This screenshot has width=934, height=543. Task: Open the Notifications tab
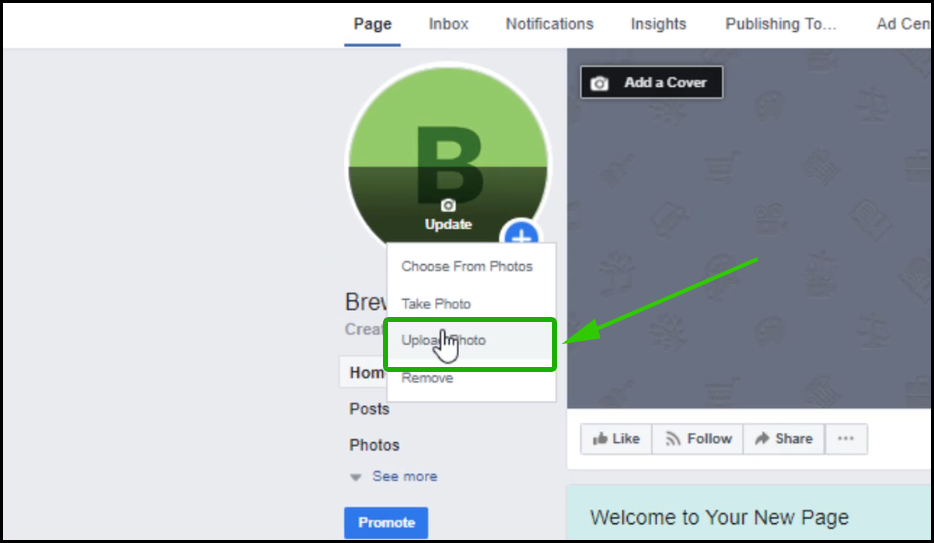pyautogui.click(x=550, y=24)
